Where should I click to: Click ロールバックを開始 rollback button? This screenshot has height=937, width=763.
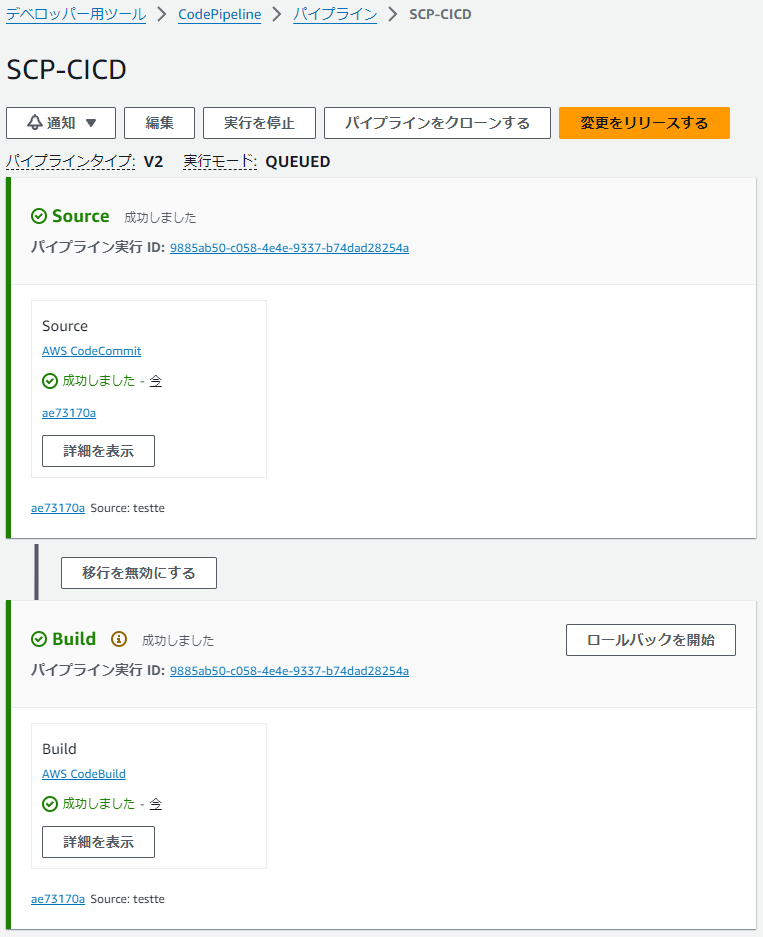tap(651, 640)
